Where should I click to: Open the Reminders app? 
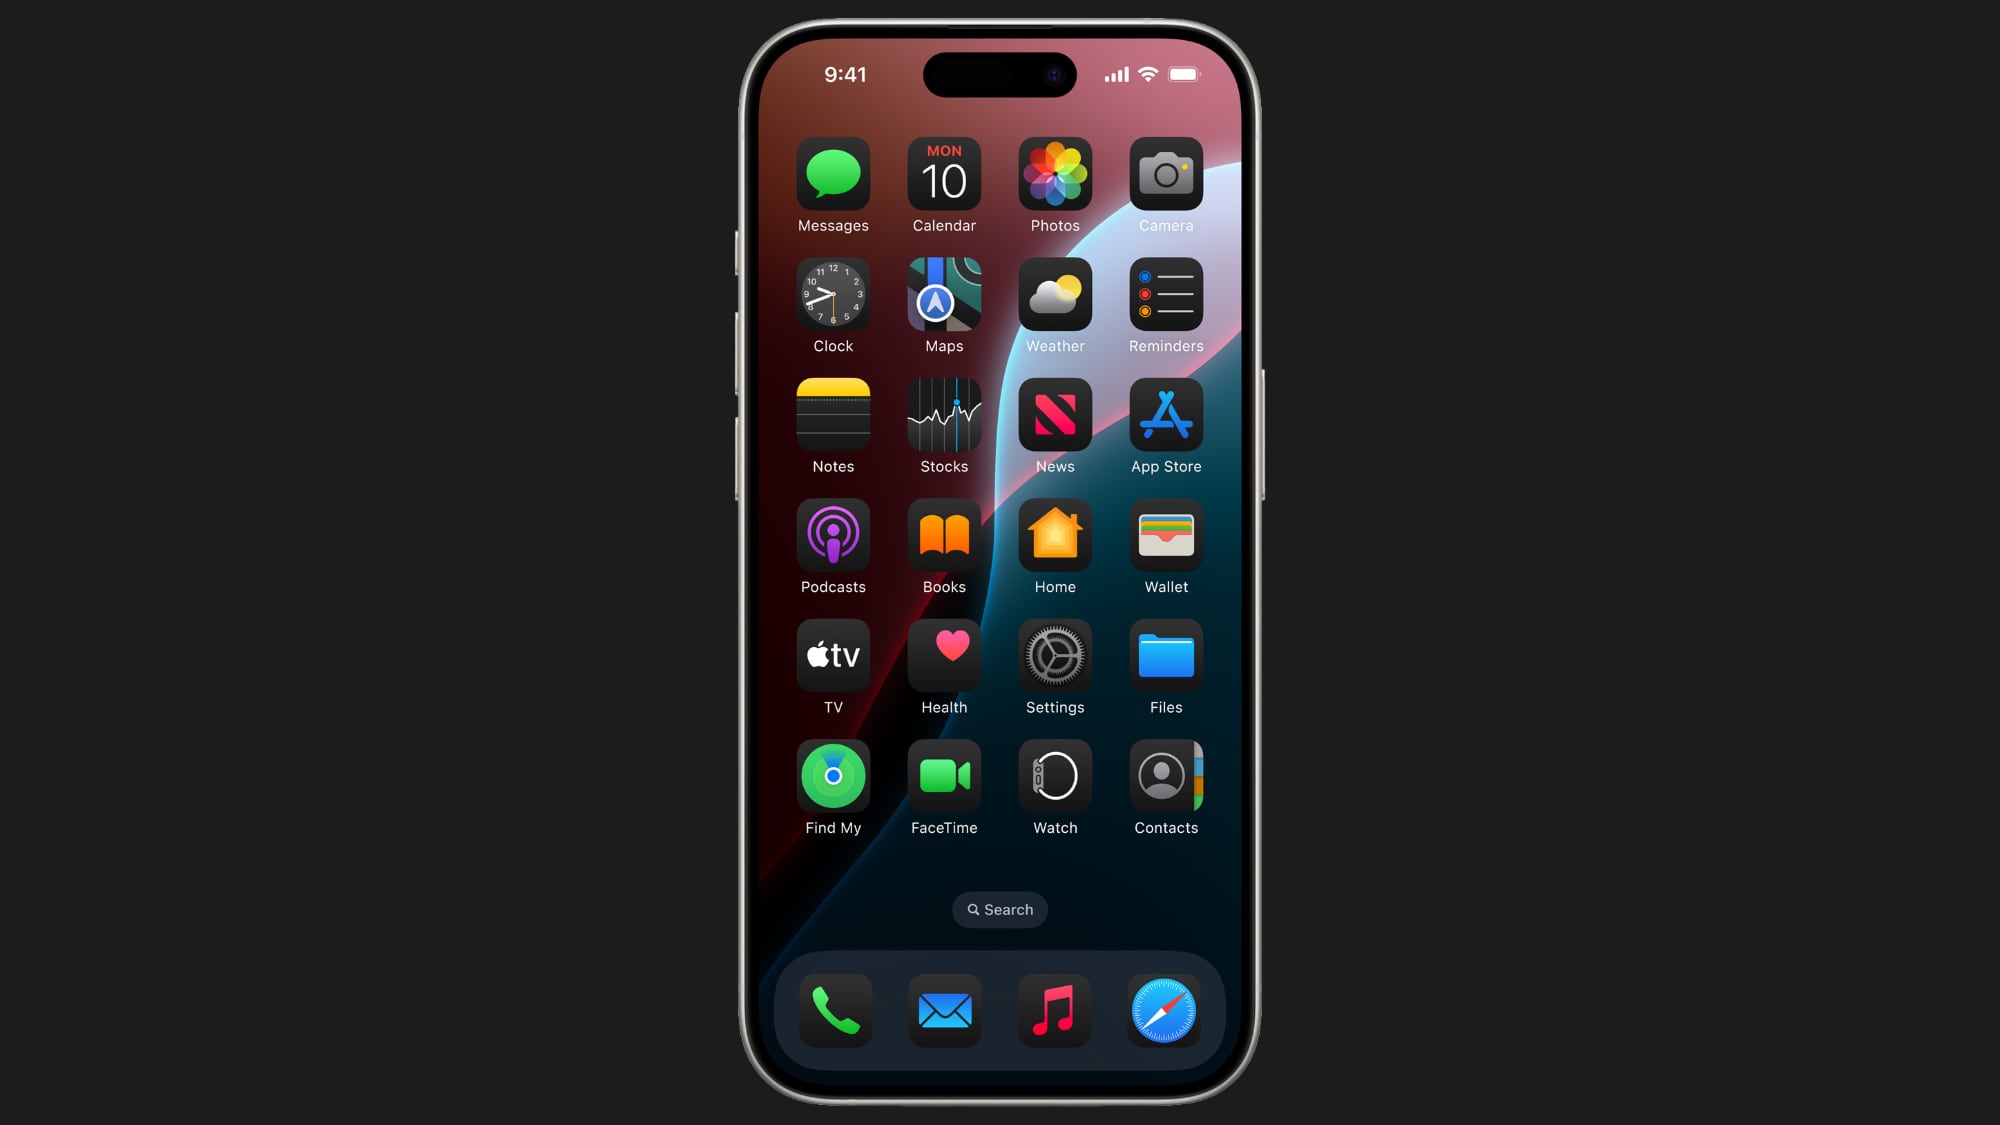[x=1166, y=294]
